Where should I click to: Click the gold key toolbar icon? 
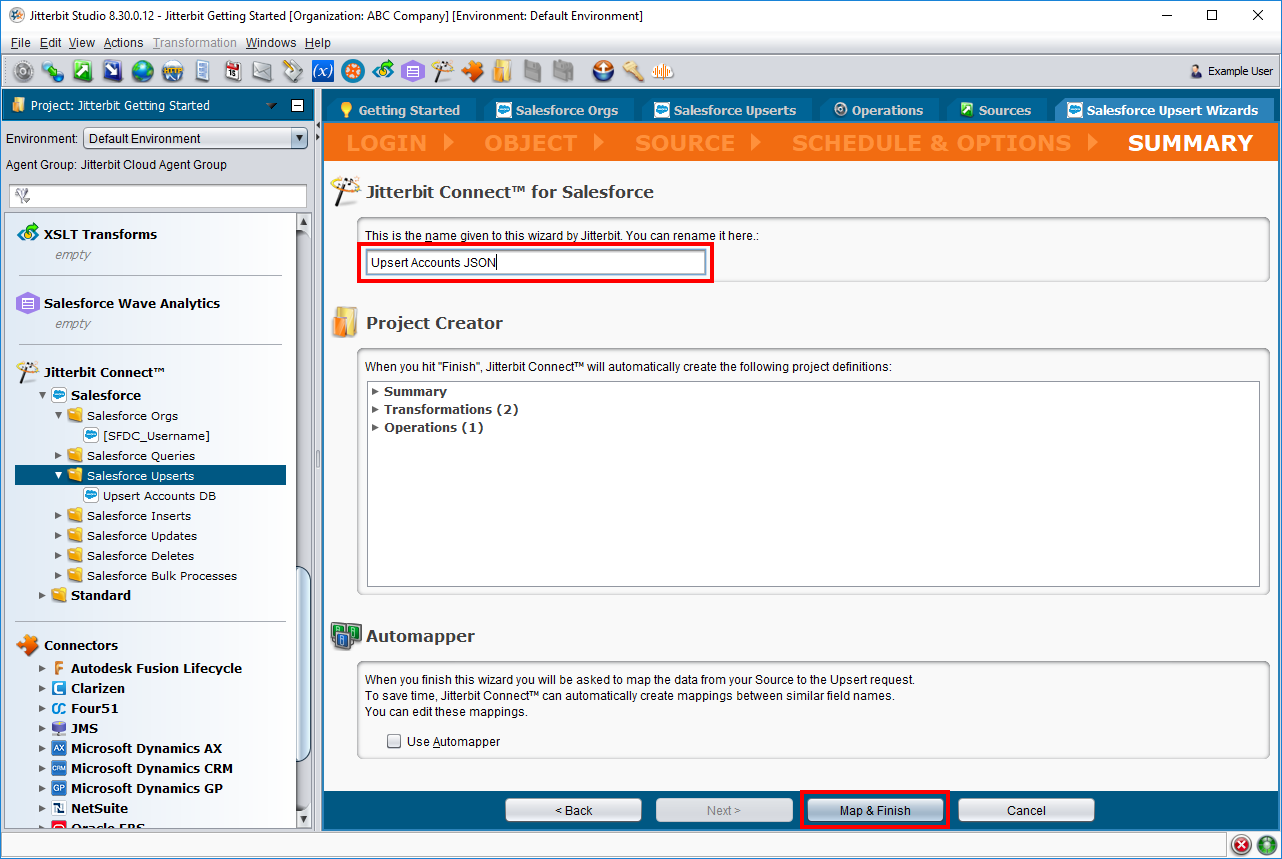633,71
